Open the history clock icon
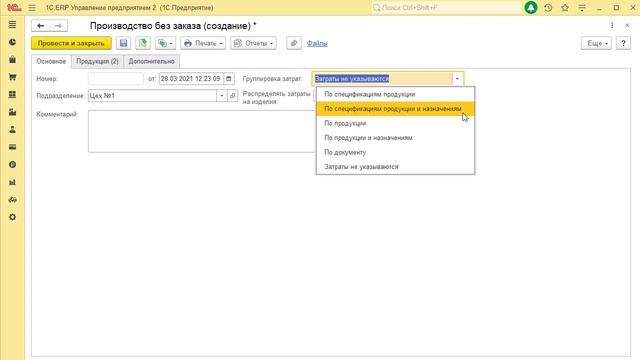 [548, 8]
